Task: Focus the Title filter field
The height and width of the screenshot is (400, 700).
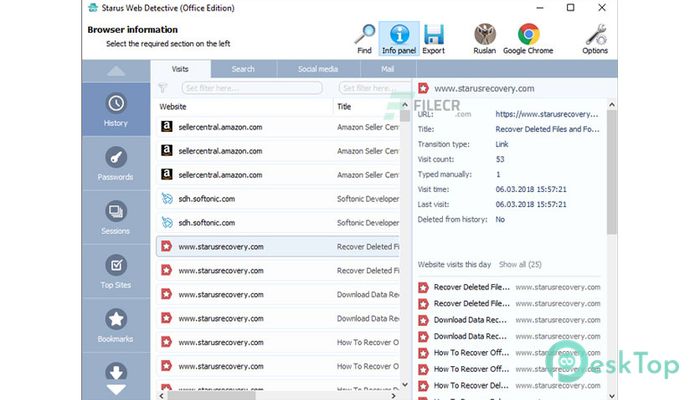Action: click(x=374, y=88)
